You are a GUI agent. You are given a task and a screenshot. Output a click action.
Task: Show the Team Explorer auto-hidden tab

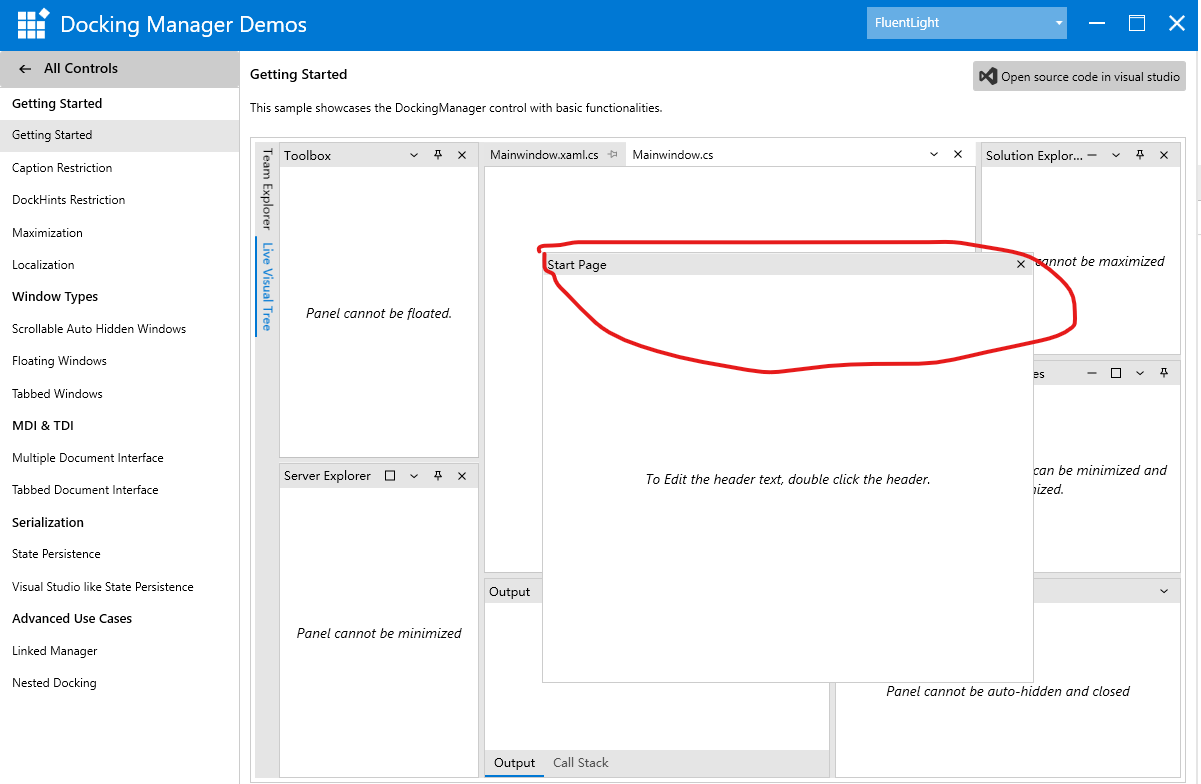(266, 189)
